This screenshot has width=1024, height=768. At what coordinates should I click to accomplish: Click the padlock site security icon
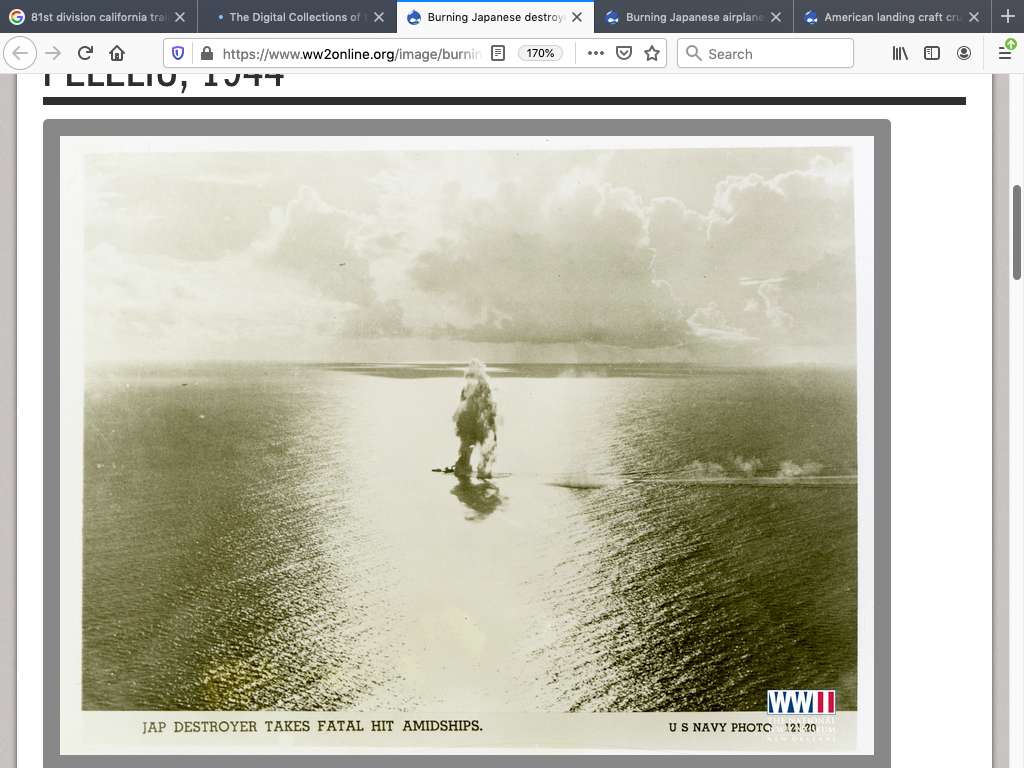pyautogui.click(x=206, y=53)
